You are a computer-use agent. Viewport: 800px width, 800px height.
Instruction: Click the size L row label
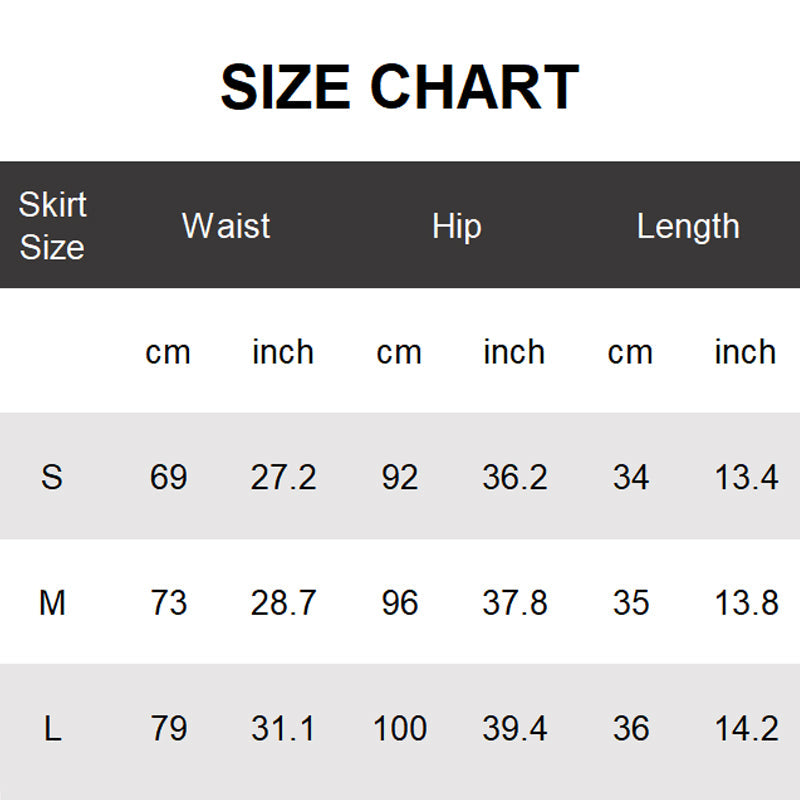[x=52, y=729]
